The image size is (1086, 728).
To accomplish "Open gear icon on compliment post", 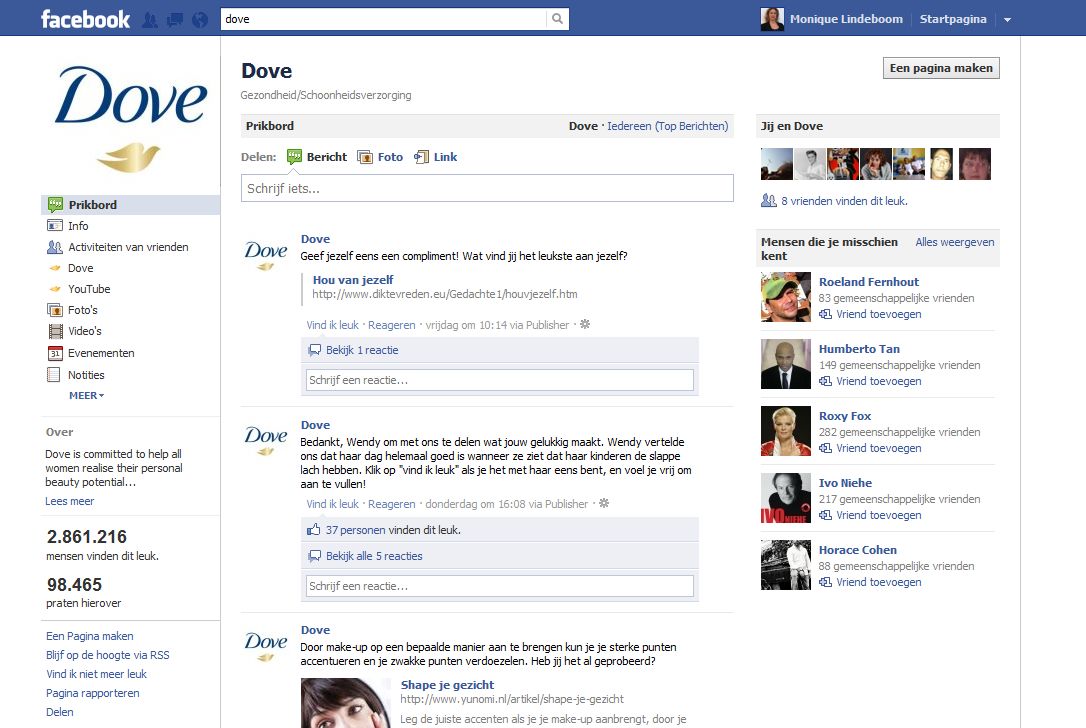I will coord(585,324).
